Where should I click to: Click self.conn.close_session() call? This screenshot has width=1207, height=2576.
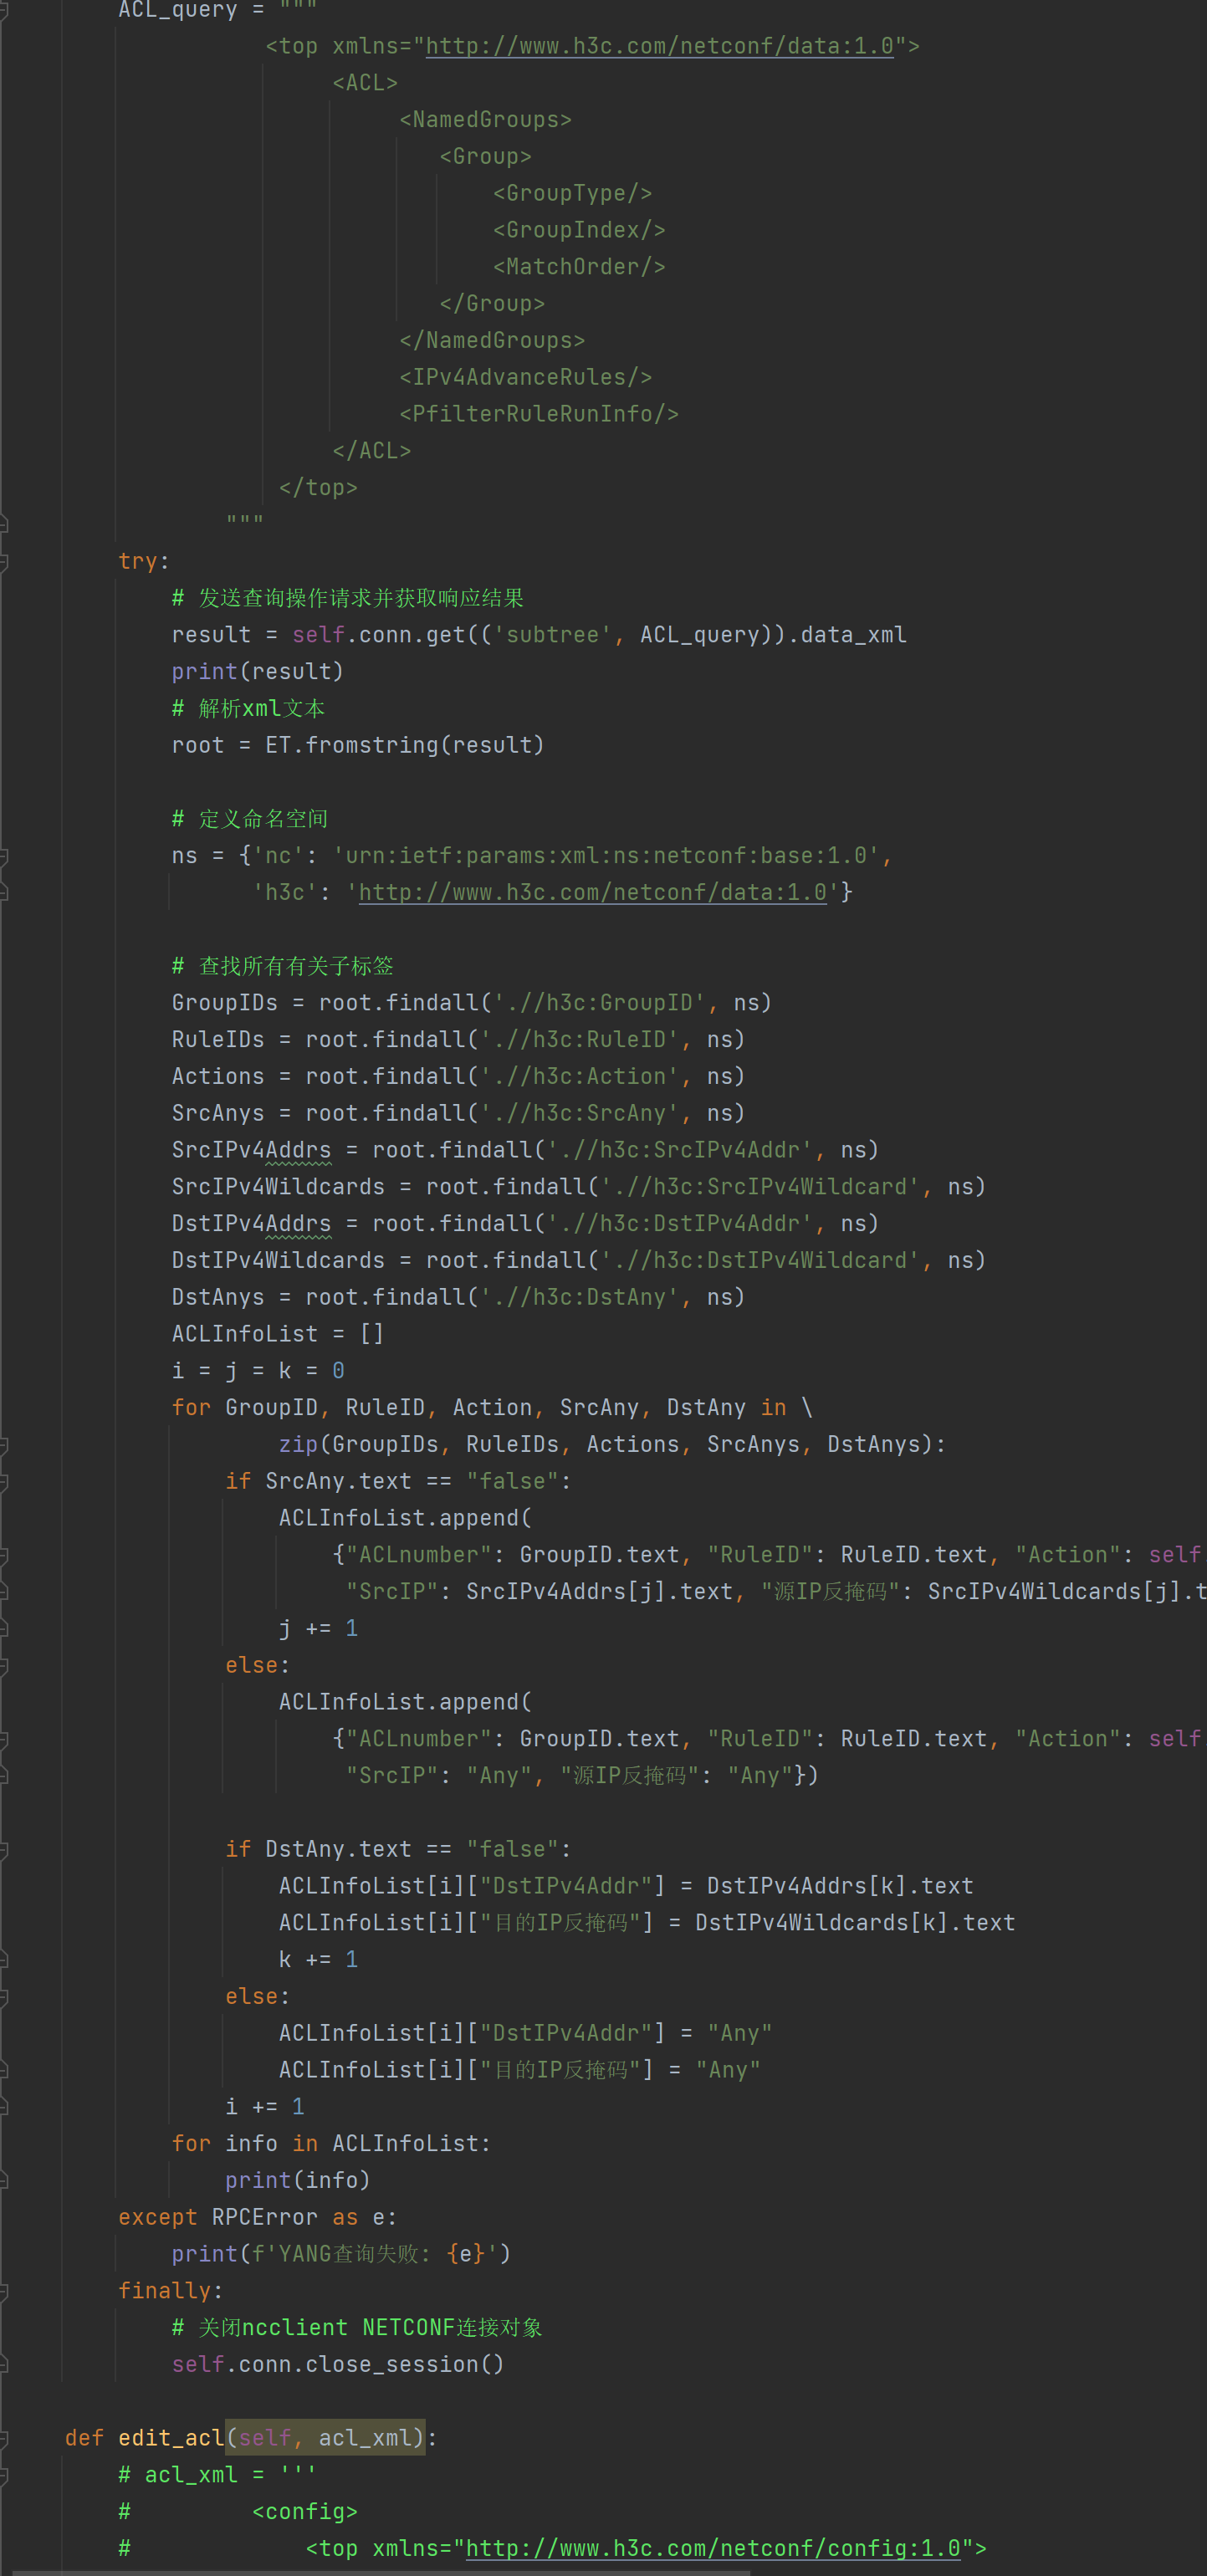pos(338,2365)
